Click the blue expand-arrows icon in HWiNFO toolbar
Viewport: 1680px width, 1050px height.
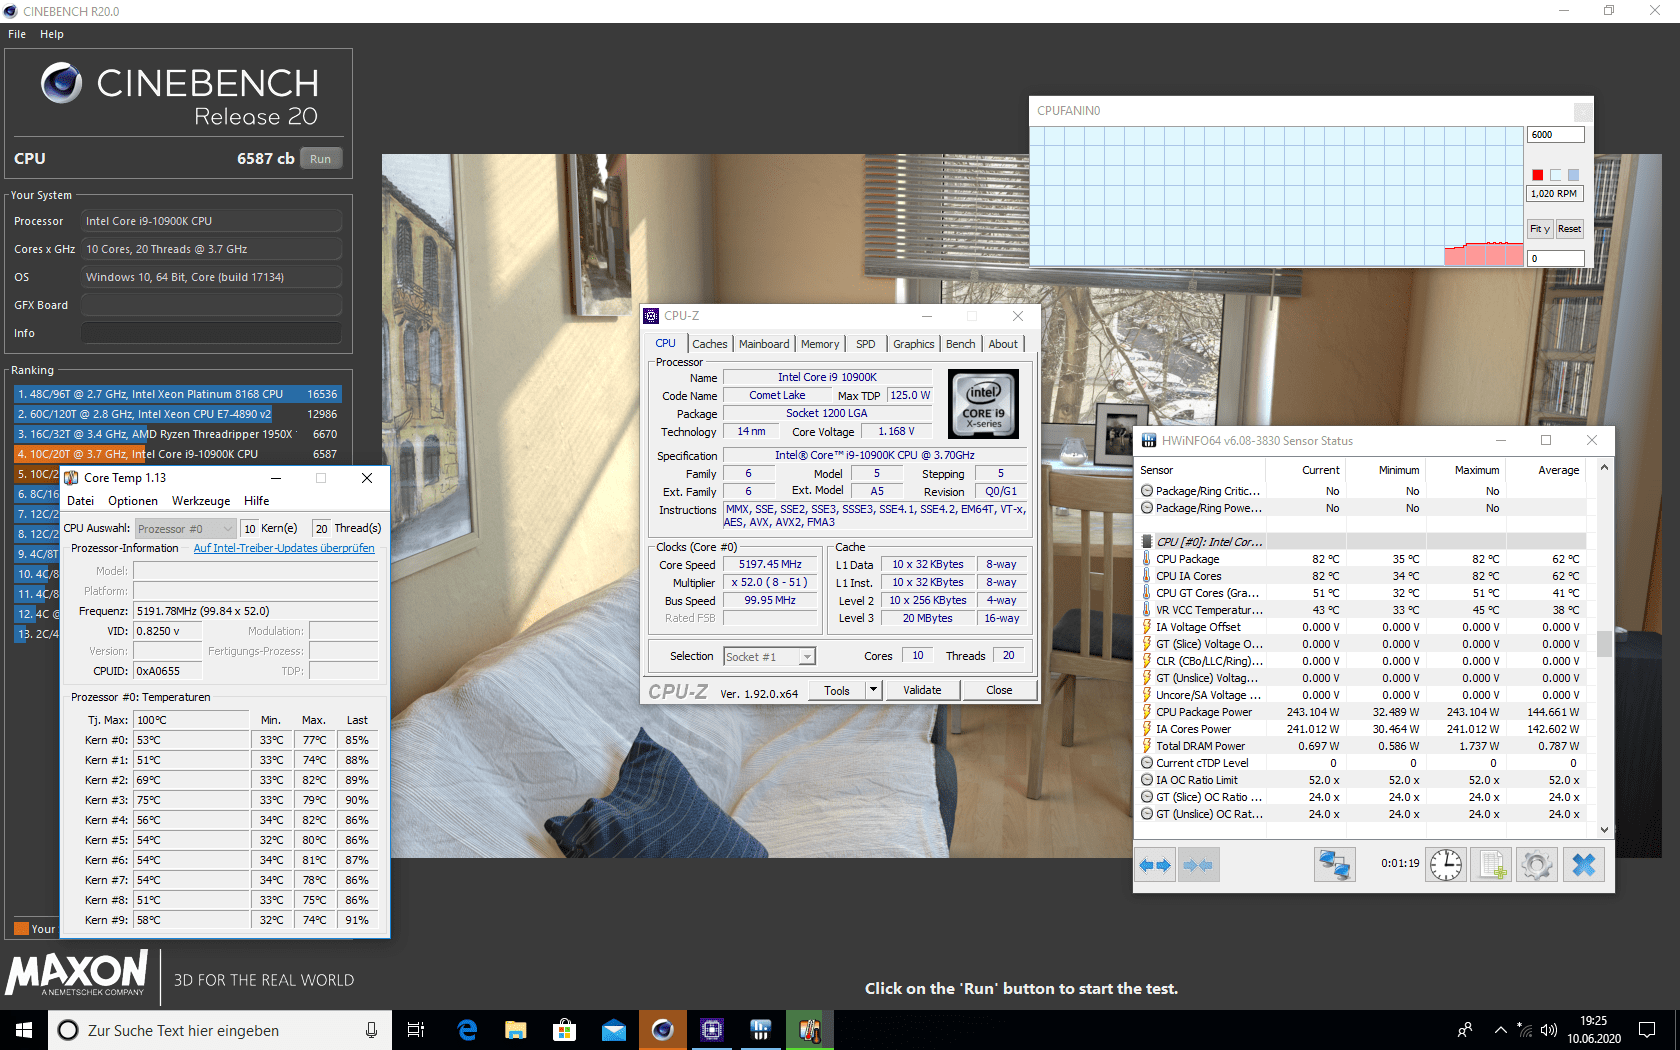pos(1155,865)
